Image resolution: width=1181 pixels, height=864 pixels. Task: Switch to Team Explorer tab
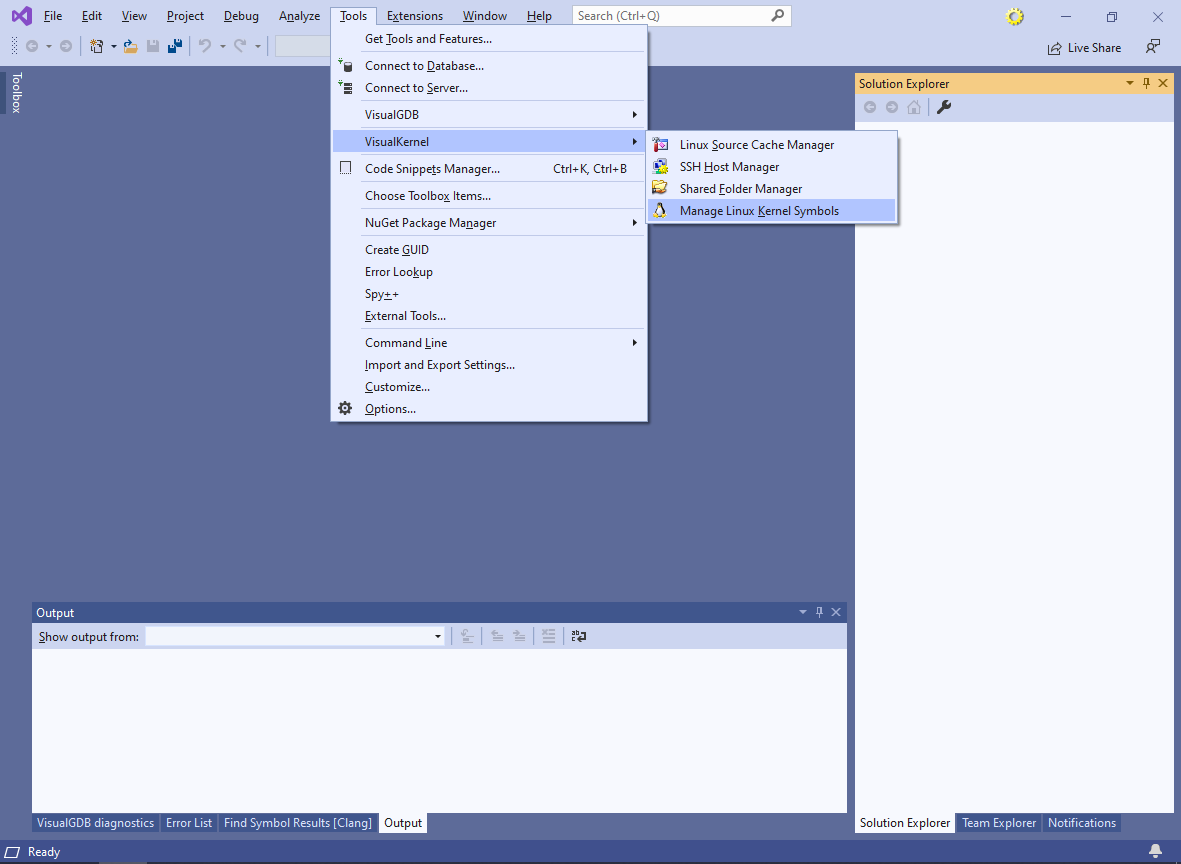999,823
